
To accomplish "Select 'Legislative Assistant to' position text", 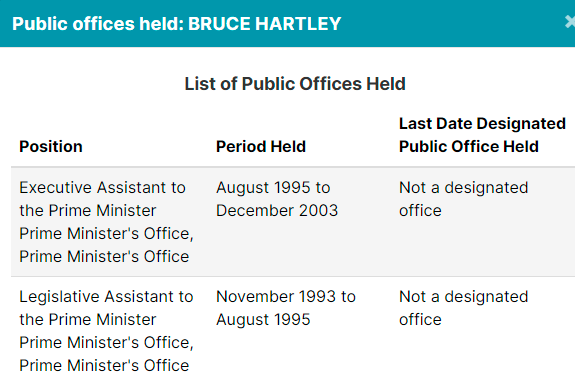I will (106, 297).
